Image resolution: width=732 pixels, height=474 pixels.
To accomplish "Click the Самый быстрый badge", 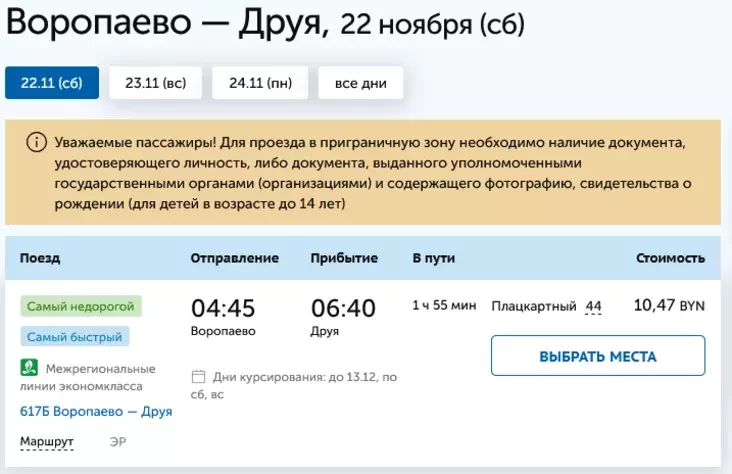I will point(74,337).
